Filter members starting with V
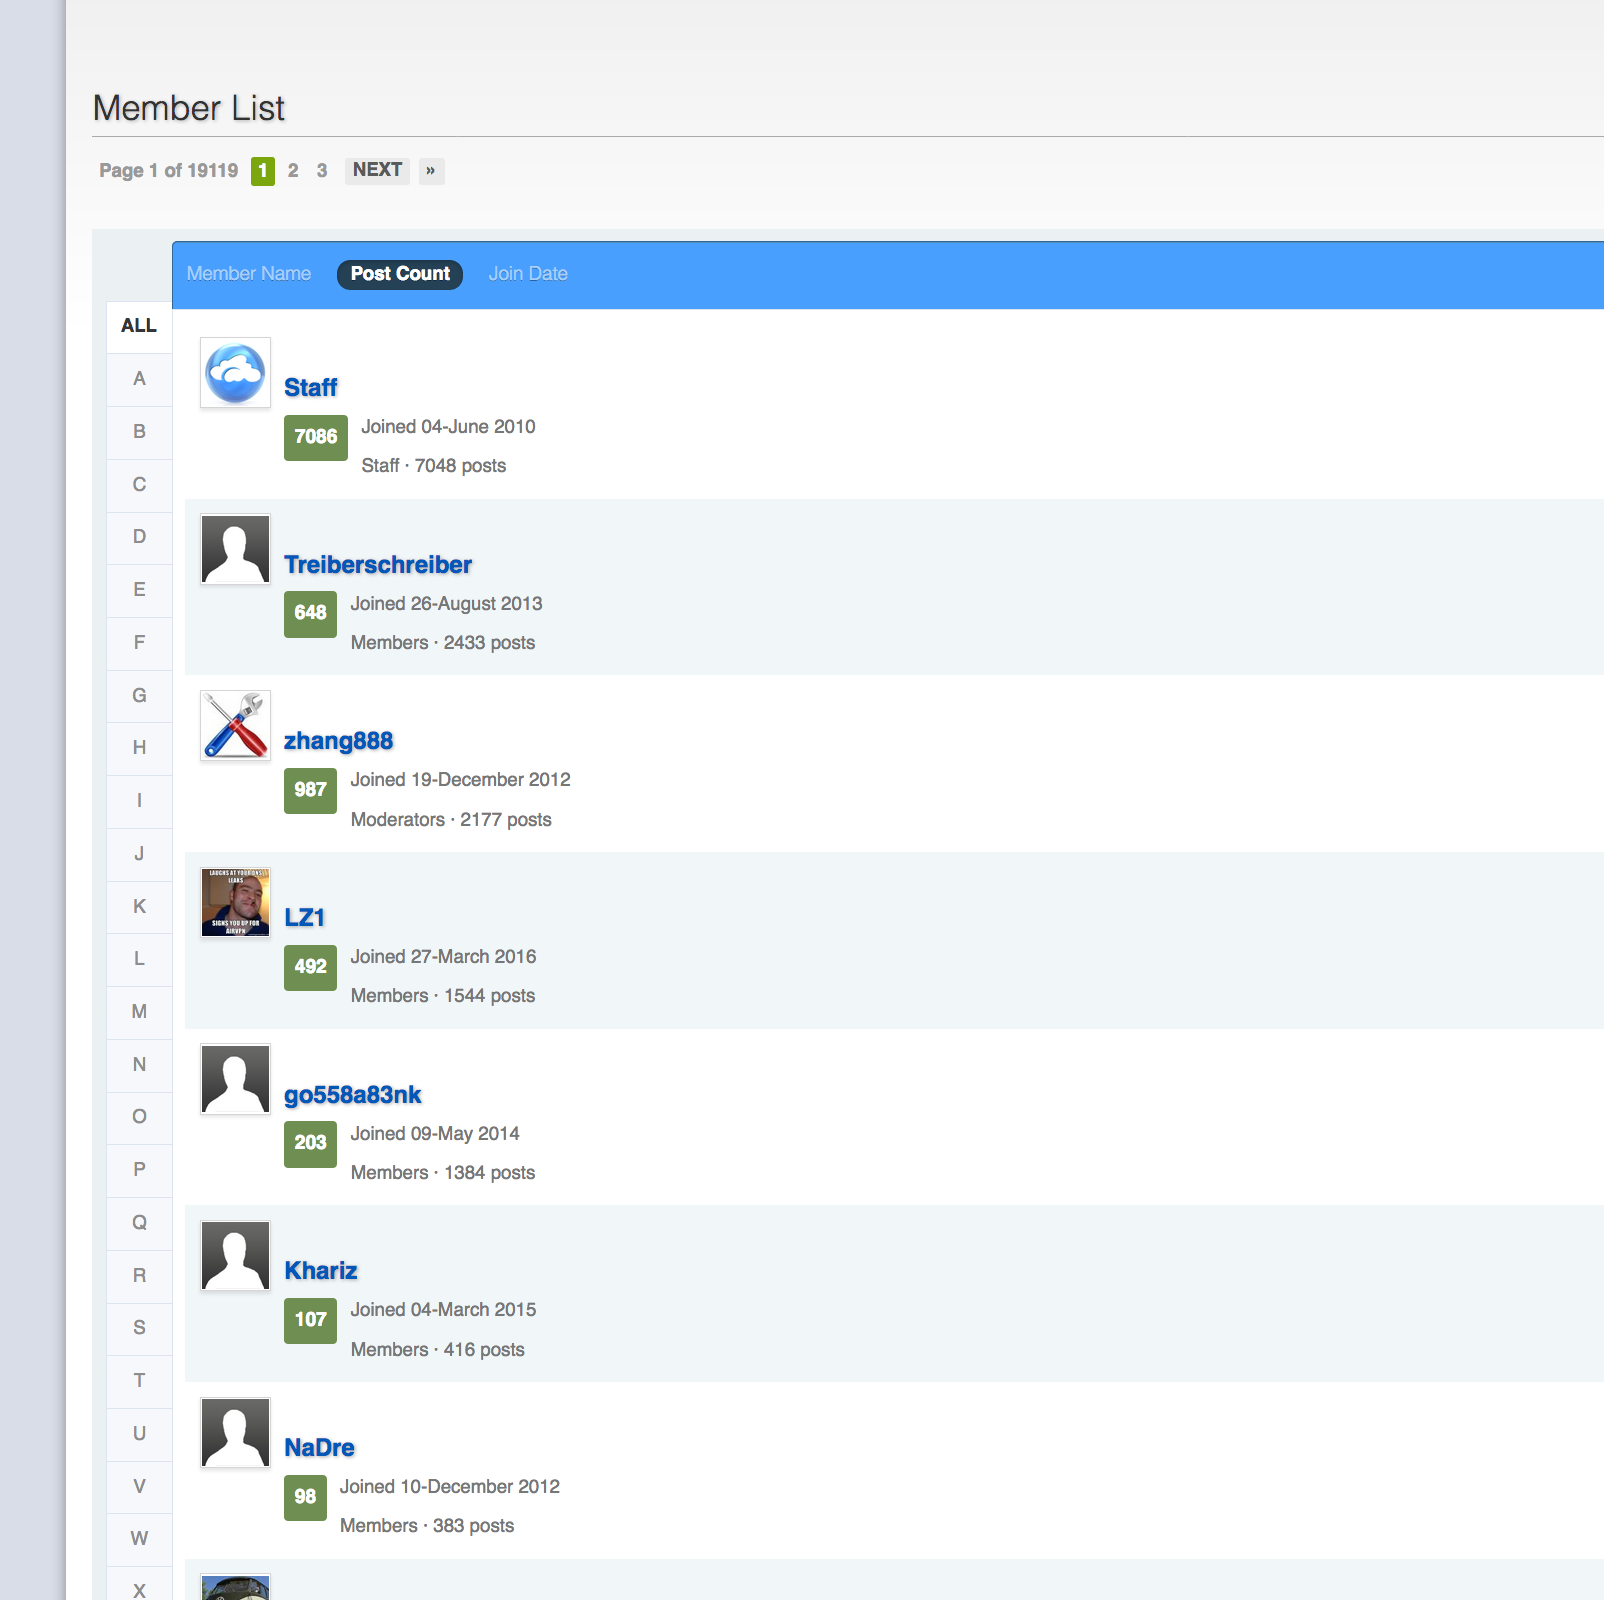Image resolution: width=1604 pixels, height=1600 pixels. point(139,1487)
